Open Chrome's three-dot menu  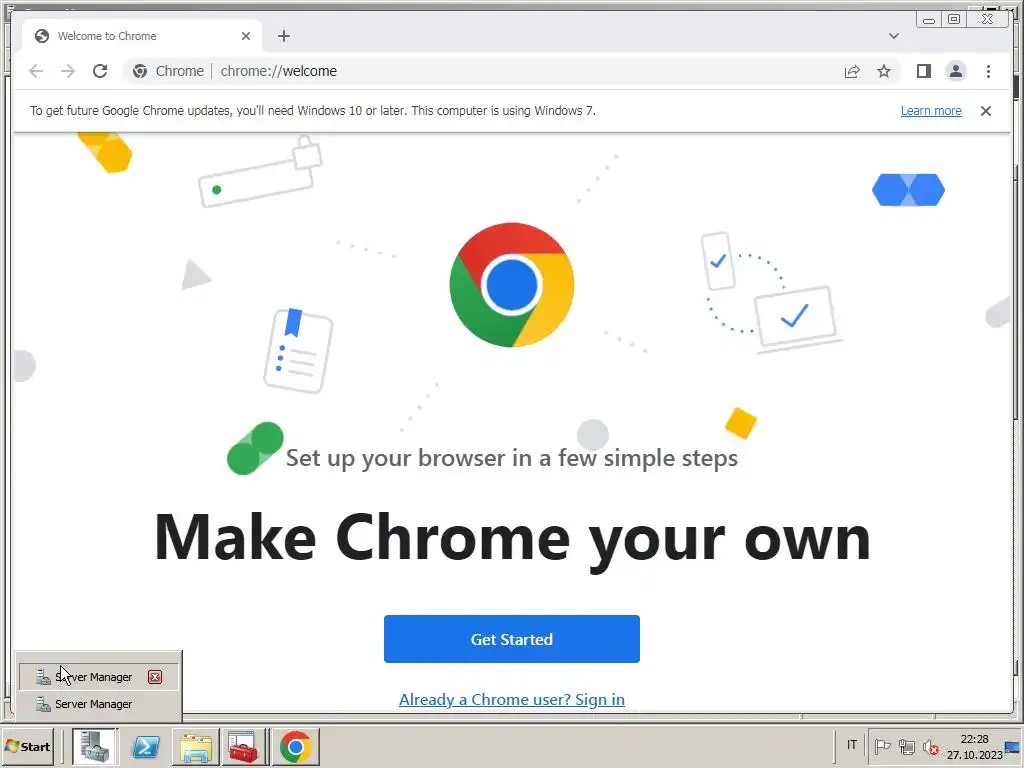click(988, 71)
